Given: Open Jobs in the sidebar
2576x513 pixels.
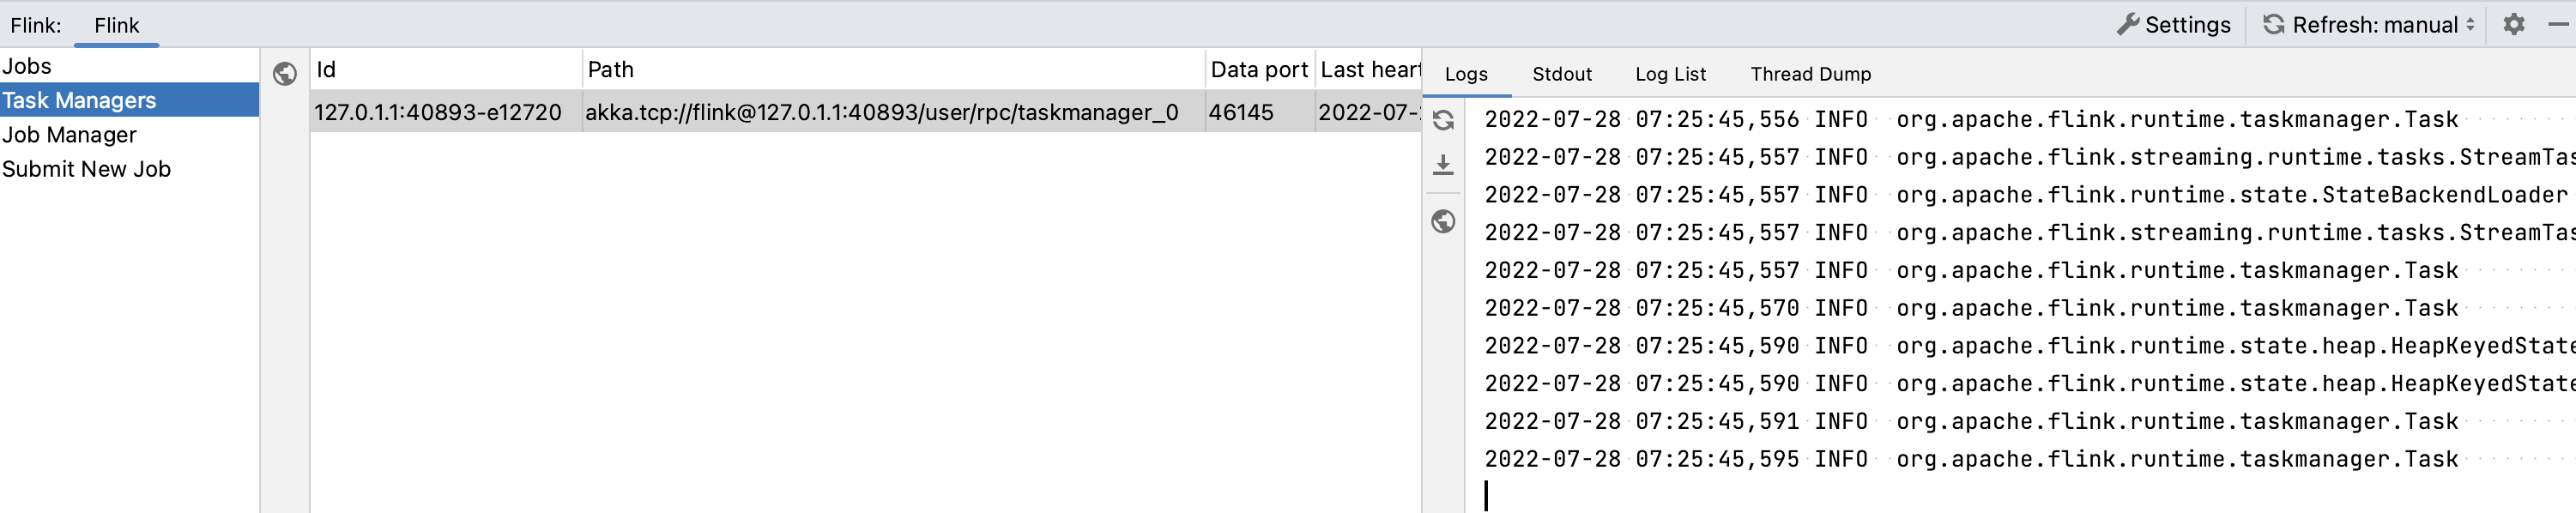Looking at the screenshot, I should (27, 67).
